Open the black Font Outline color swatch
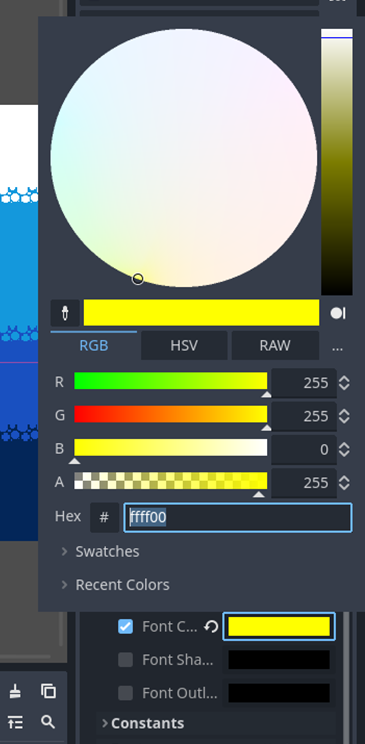Viewport: 365px width, 744px height. pos(279,693)
